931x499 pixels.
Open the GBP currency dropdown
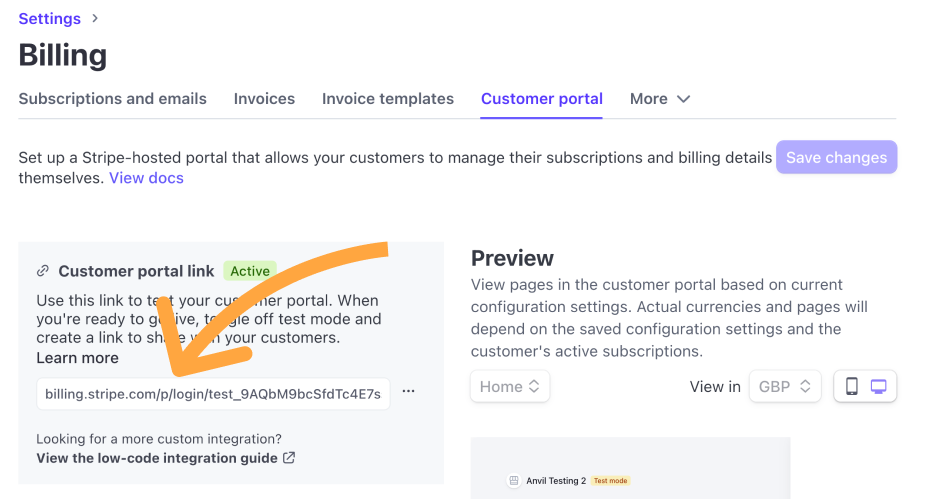point(785,387)
